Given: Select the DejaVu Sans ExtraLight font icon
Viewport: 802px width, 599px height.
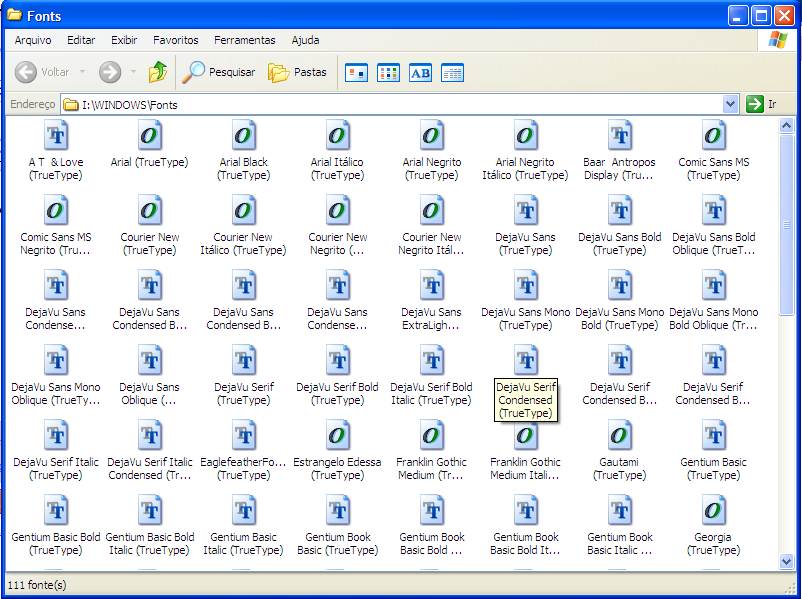Looking at the screenshot, I should 432,285.
